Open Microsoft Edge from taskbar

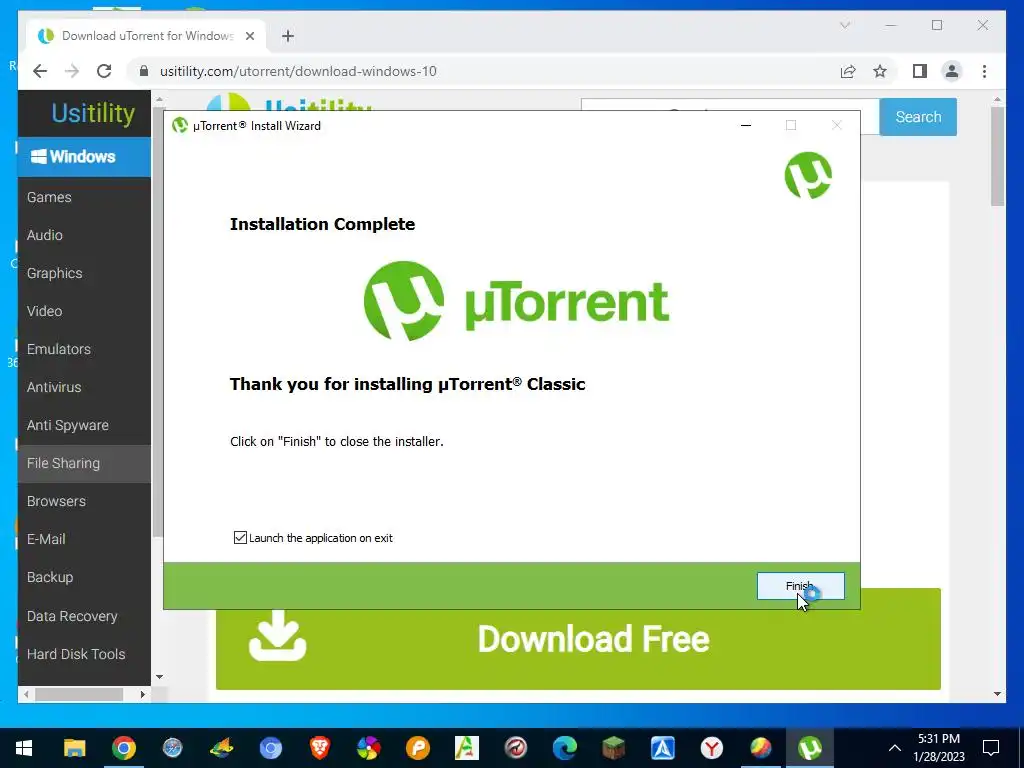click(564, 748)
